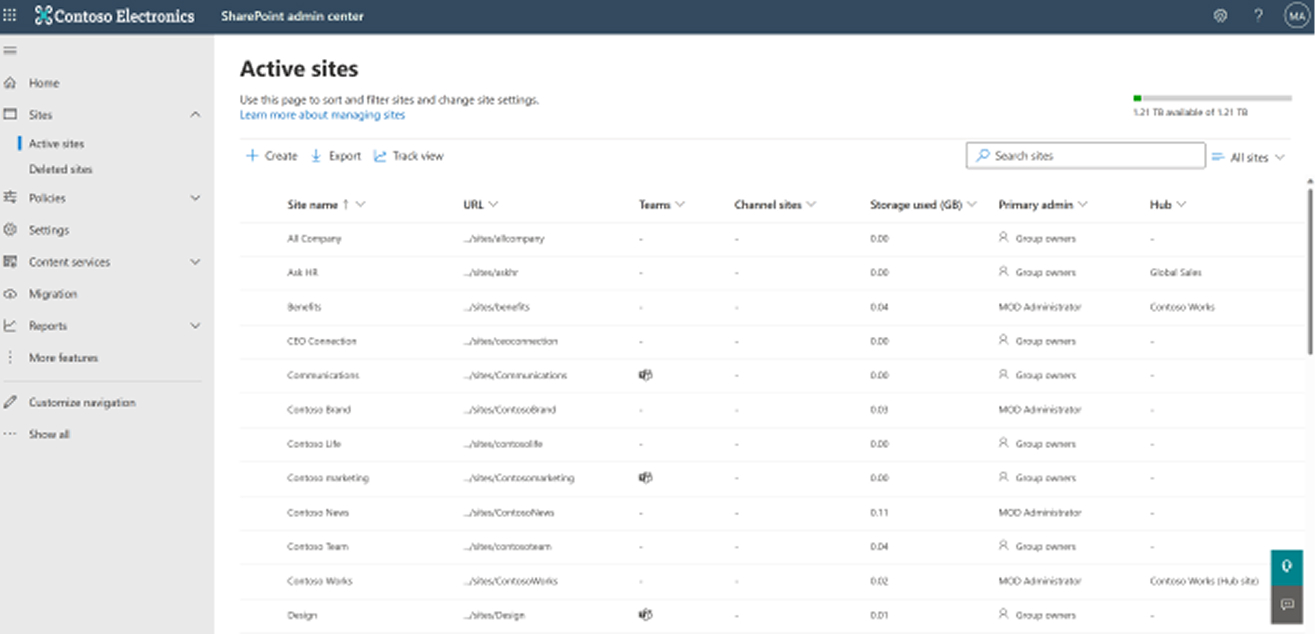Screen dimensions: 1315x634
Task: Open the Contoso News site
Action: [x=317, y=512]
